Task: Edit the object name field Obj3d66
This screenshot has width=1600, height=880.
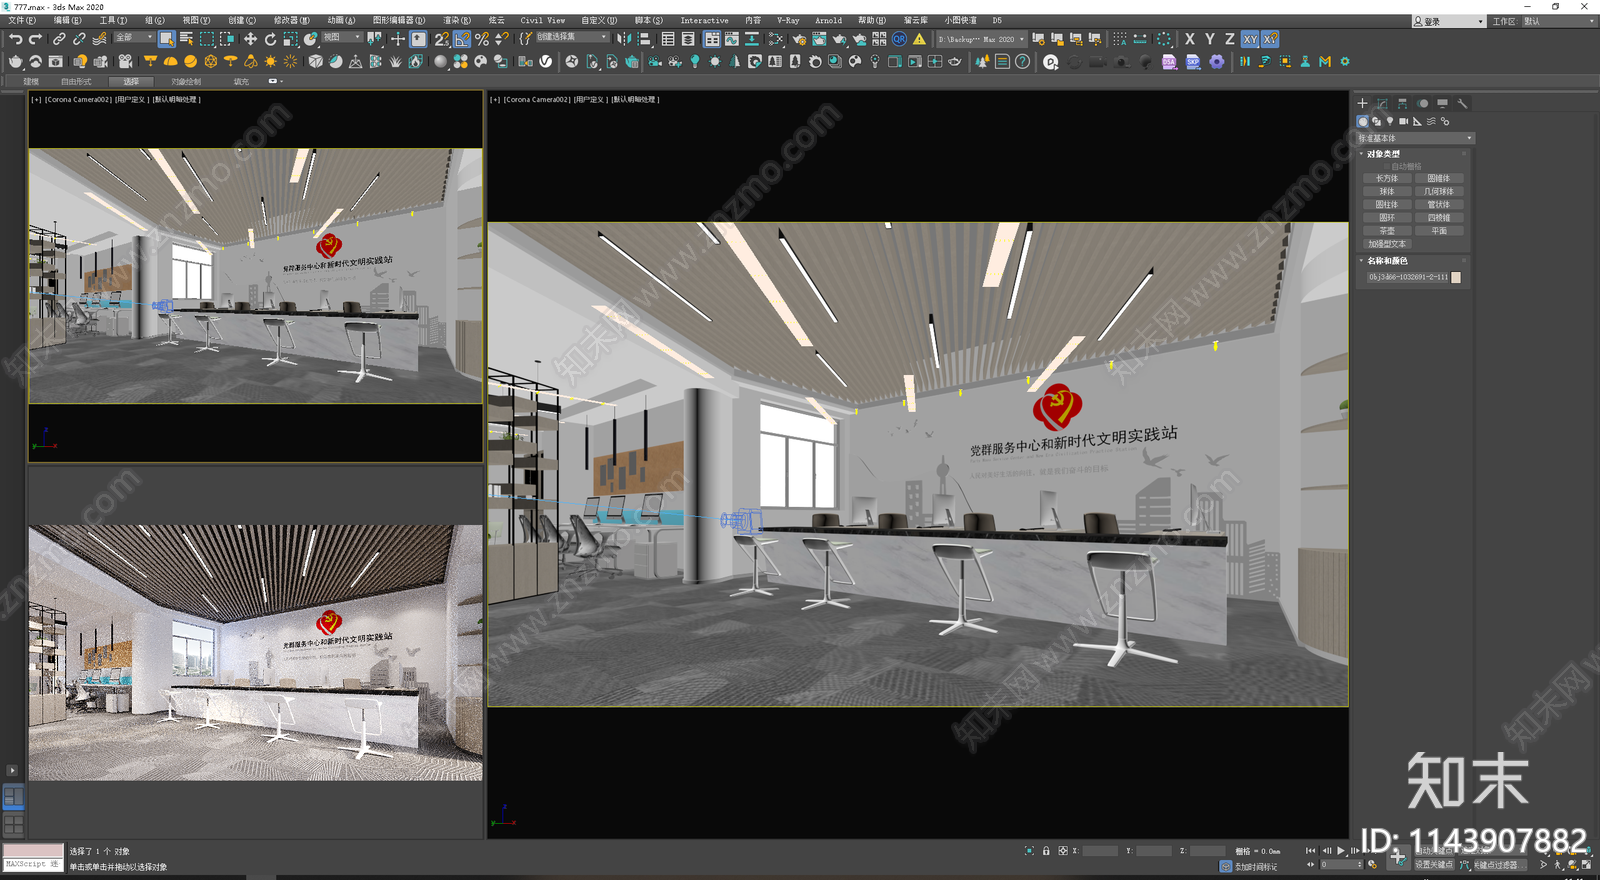Action: [1407, 277]
